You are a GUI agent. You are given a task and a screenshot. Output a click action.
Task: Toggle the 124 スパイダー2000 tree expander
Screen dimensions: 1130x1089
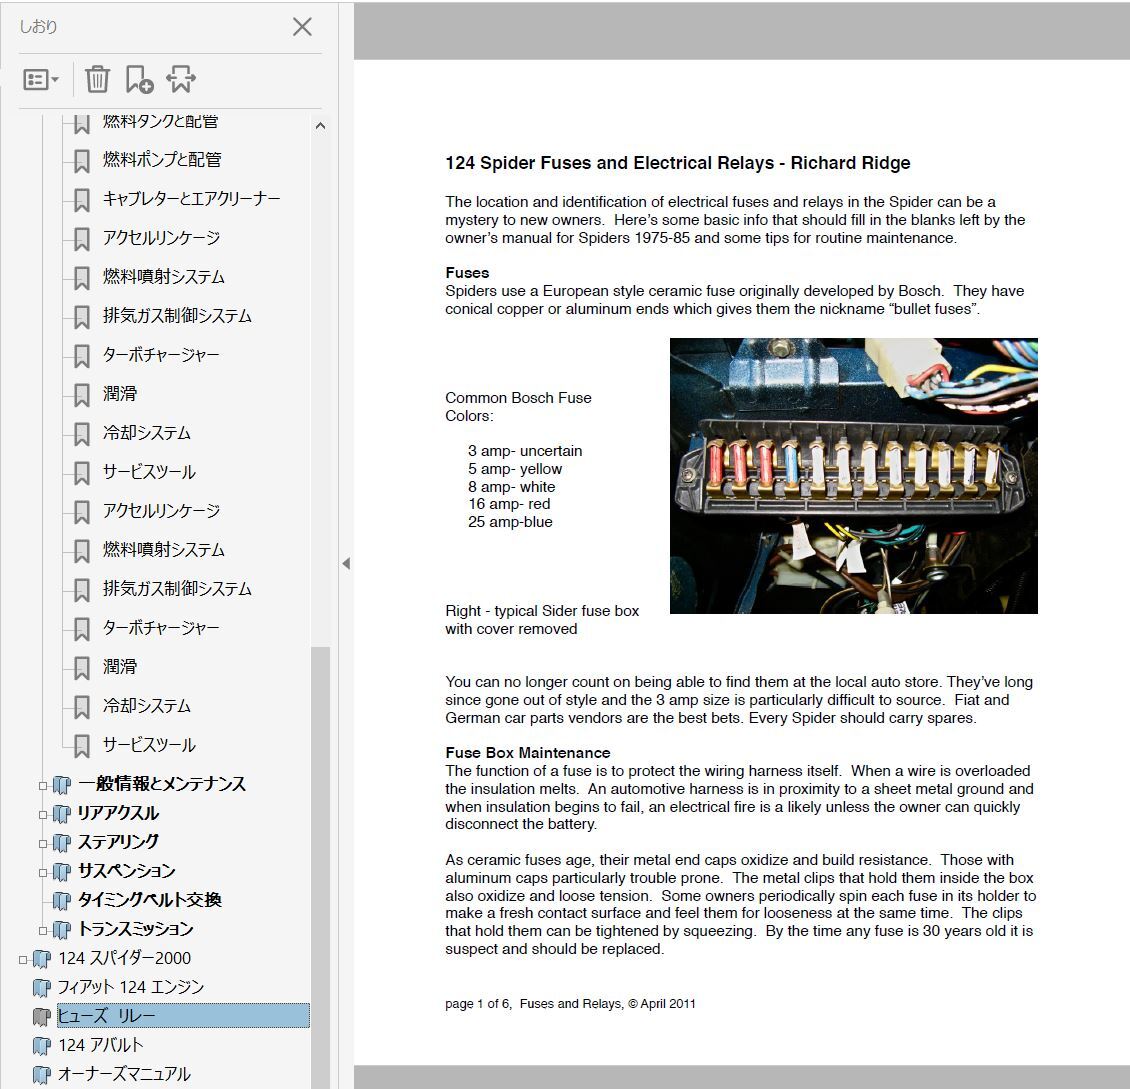click(23, 959)
